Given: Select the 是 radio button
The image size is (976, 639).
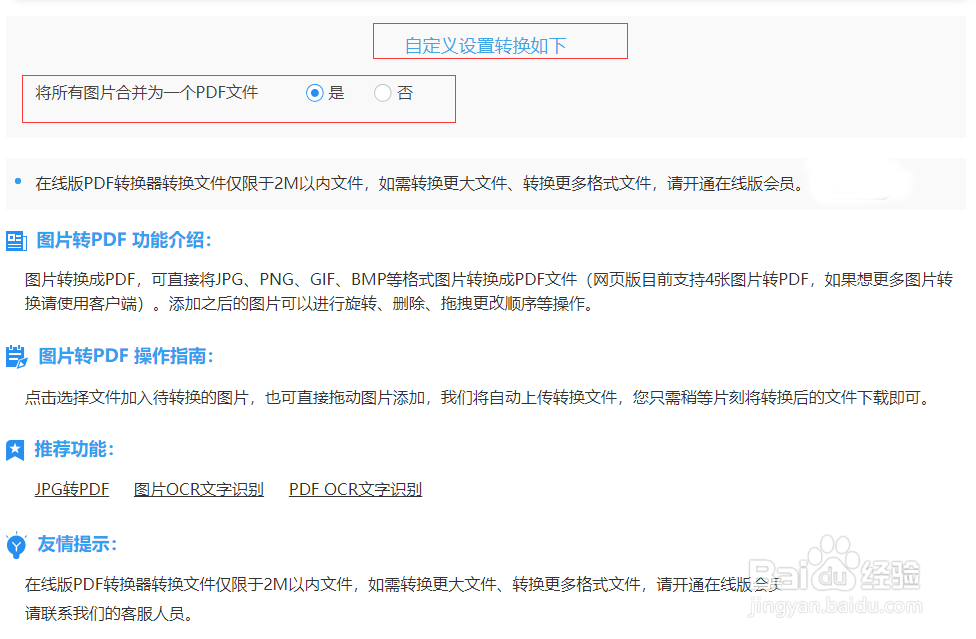Looking at the screenshot, I should (315, 93).
